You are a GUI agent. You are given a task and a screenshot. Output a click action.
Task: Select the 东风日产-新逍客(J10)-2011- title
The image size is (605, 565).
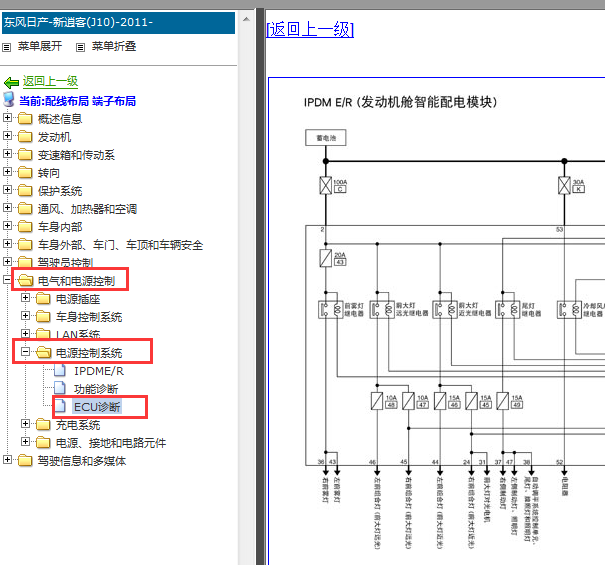click(78, 22)
